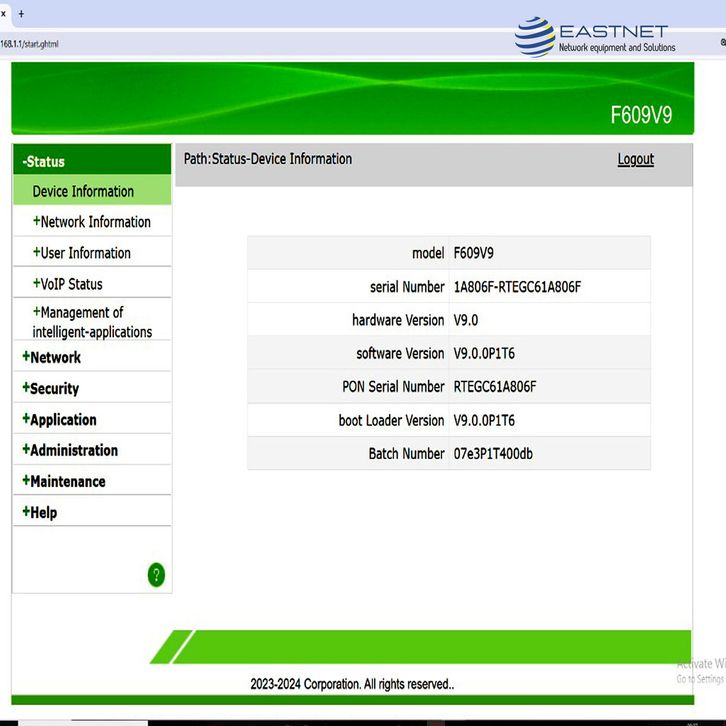
Task: Open the VoIP Status submenu
Action: (x=68, y=284)
